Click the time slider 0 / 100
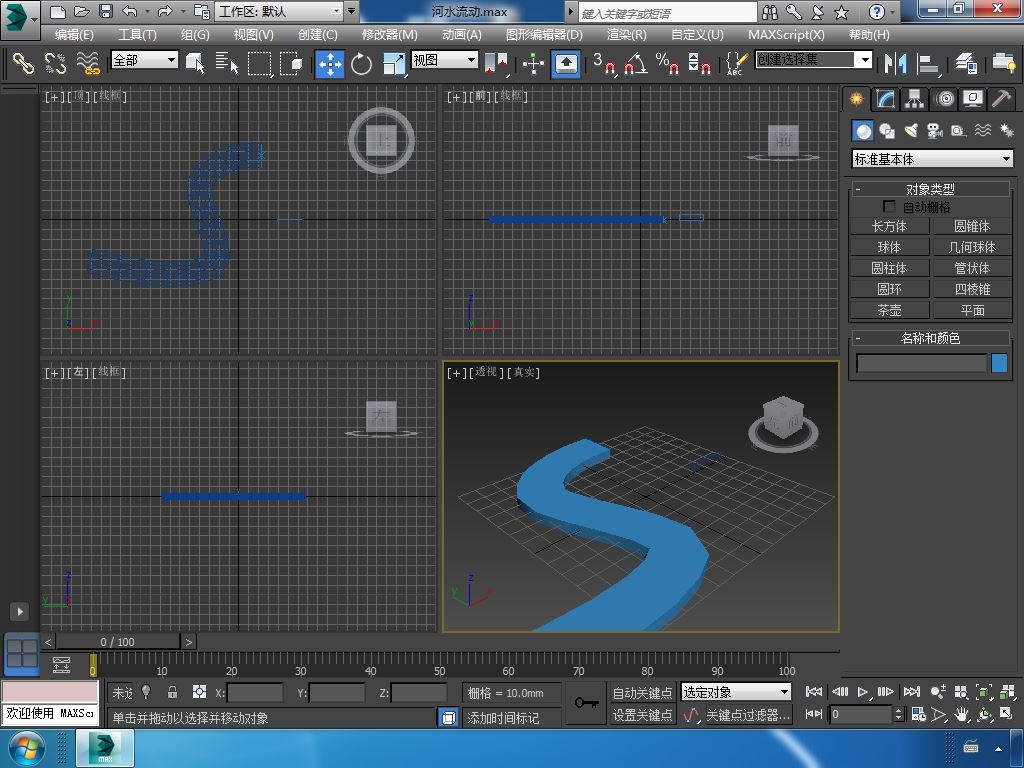1024x768 pixels. [118, 642]
